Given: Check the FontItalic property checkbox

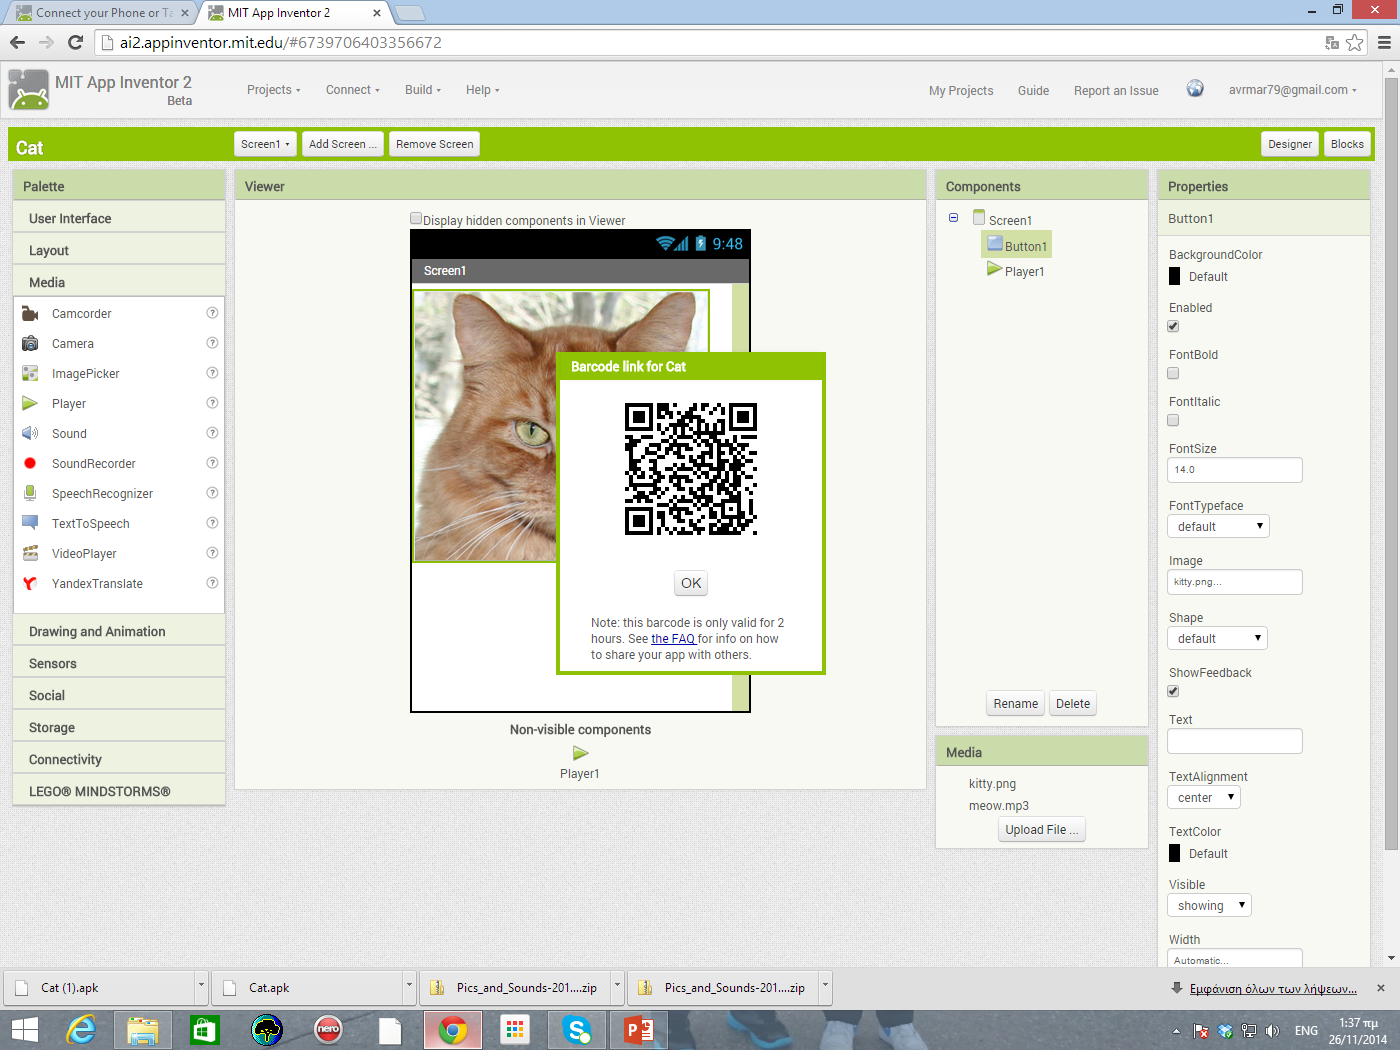Looking at the screenshot, I should point(1173,420).
